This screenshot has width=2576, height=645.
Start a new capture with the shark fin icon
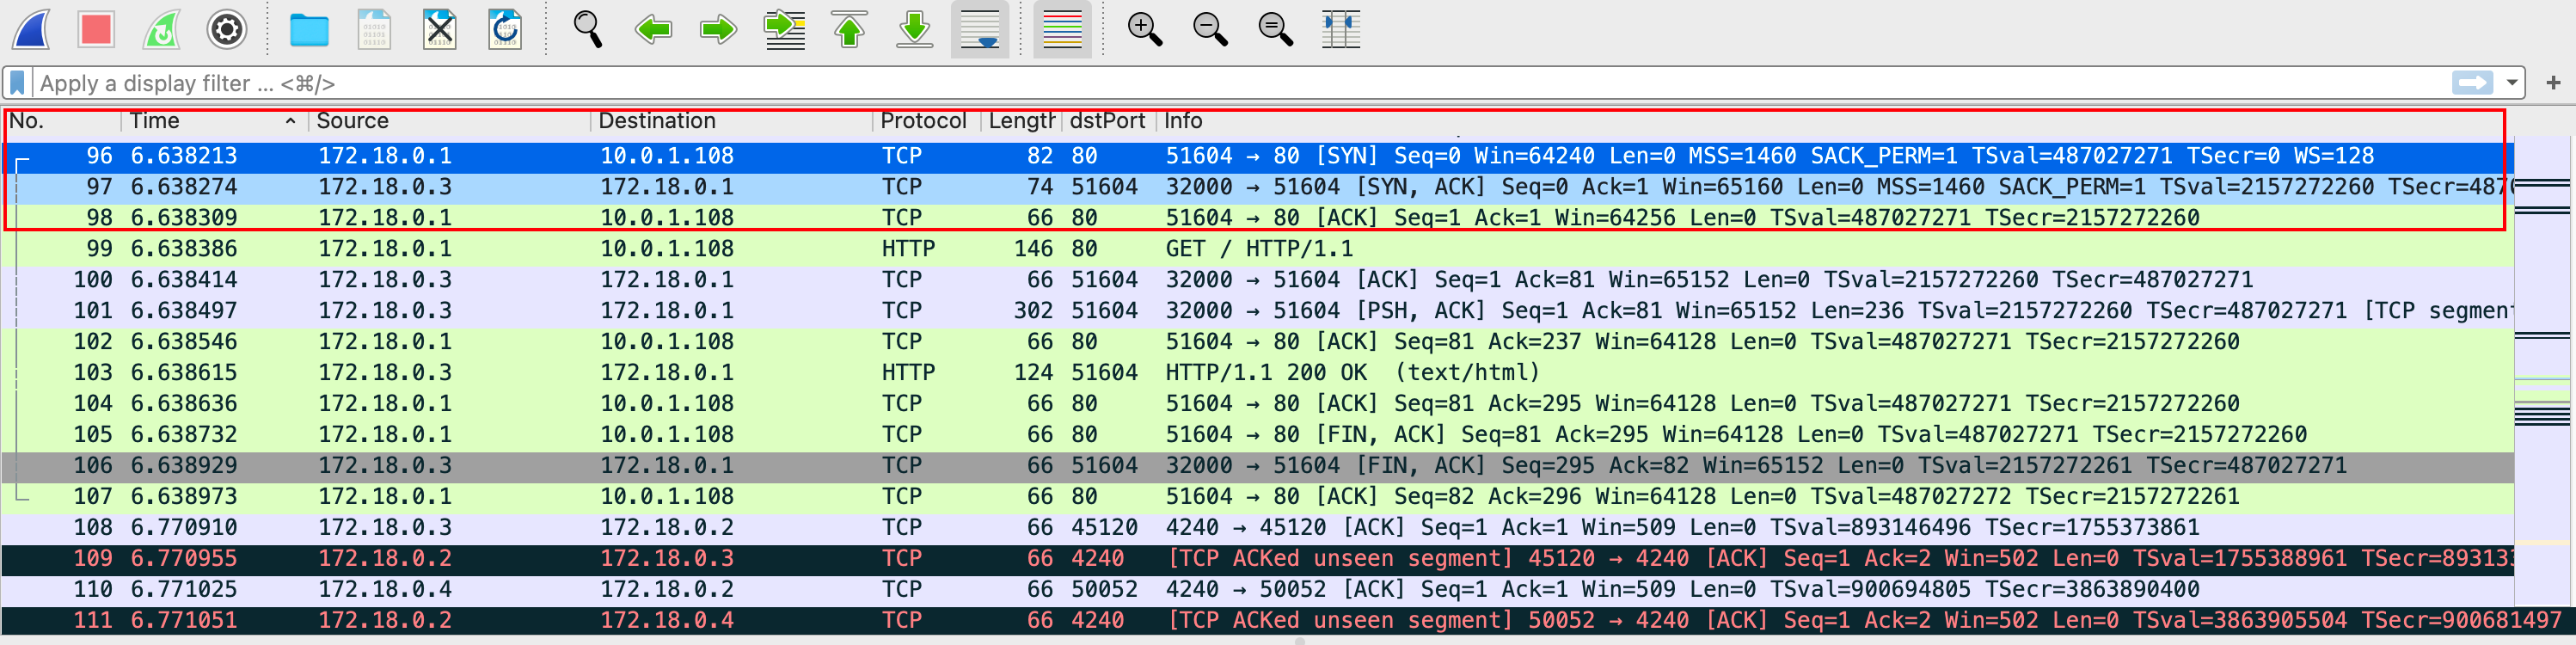[x=32, y=29]
